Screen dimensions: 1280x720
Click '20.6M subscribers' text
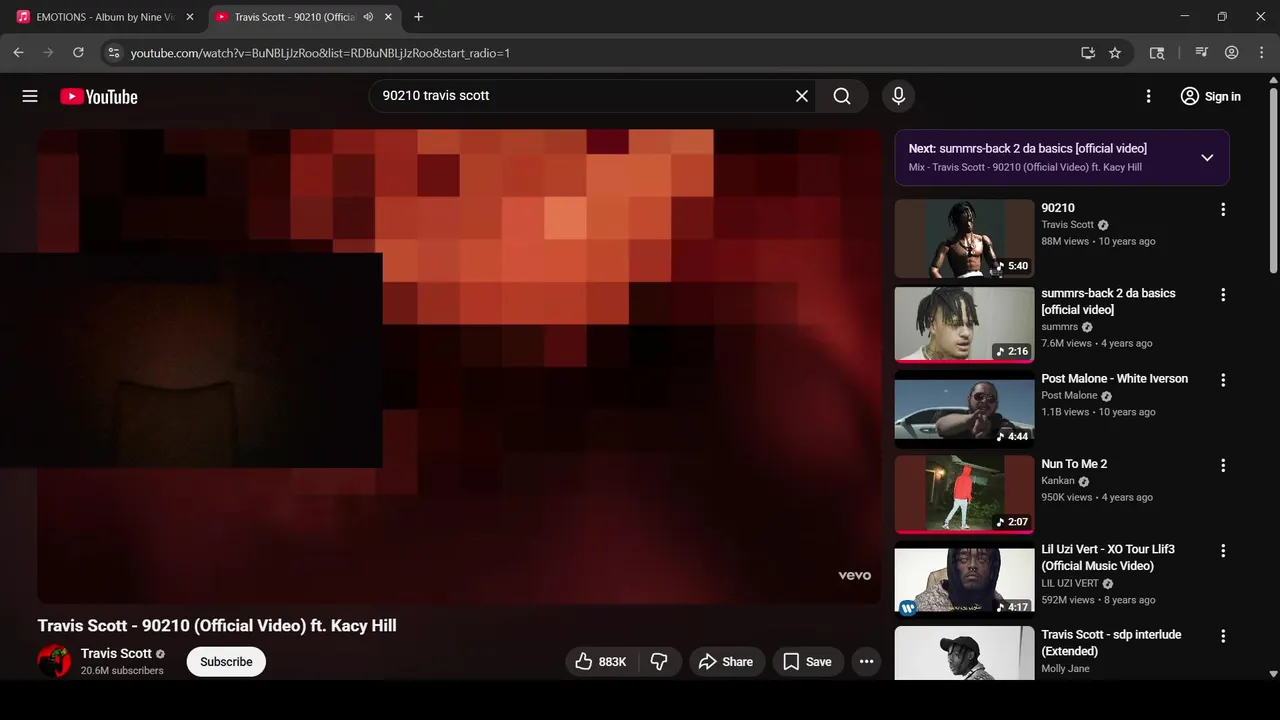coord(122,671)
